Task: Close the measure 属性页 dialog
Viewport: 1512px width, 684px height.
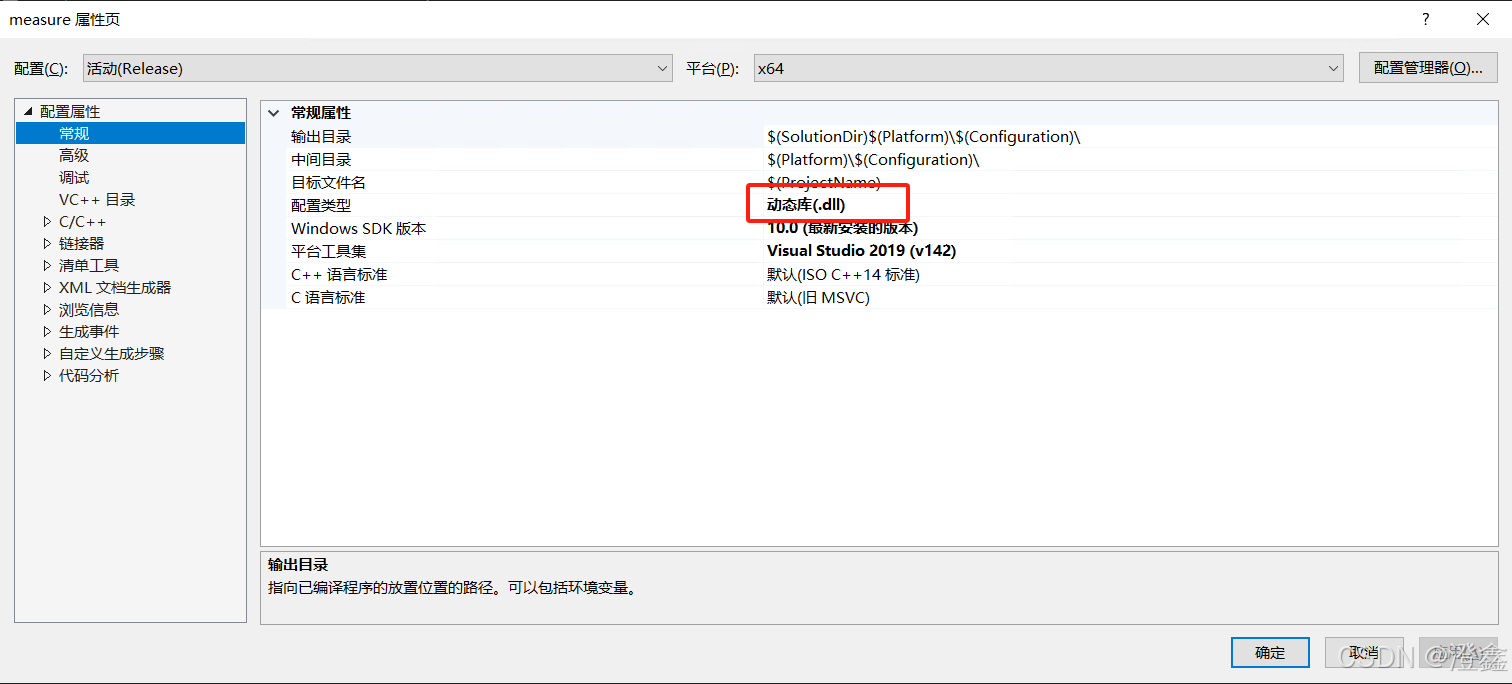Action: (x=1483, y=19)
